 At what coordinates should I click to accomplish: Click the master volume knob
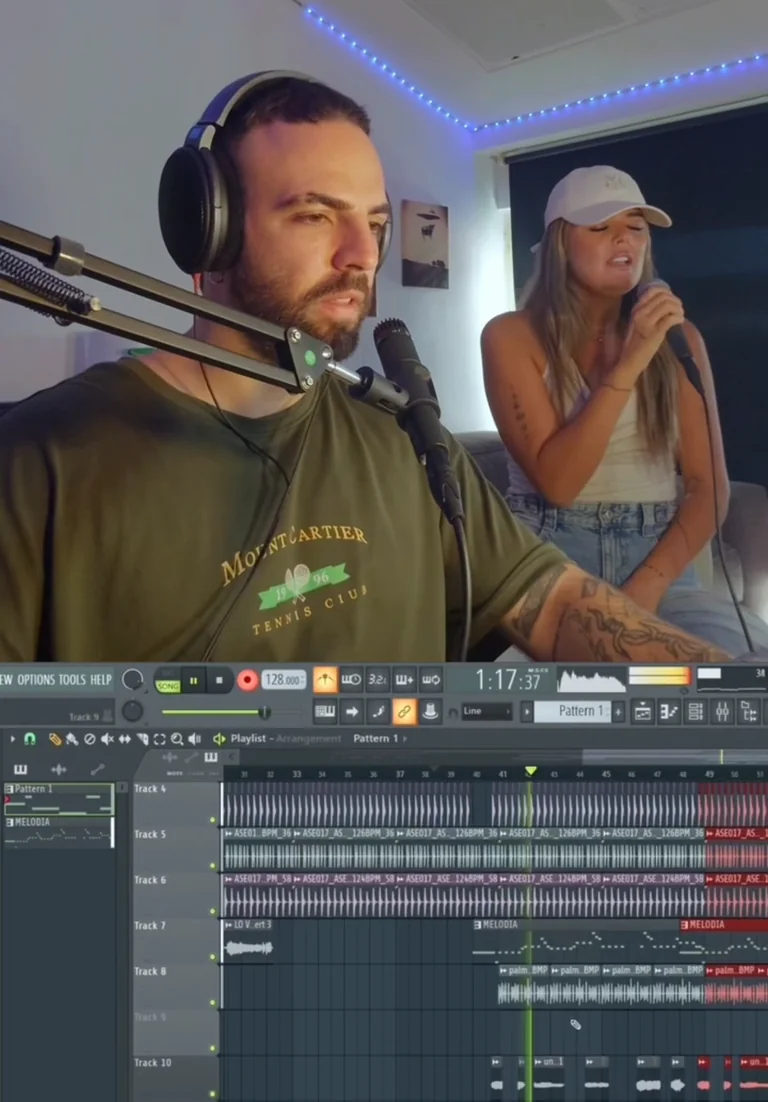pyautogui.click(x=132, y=680)
